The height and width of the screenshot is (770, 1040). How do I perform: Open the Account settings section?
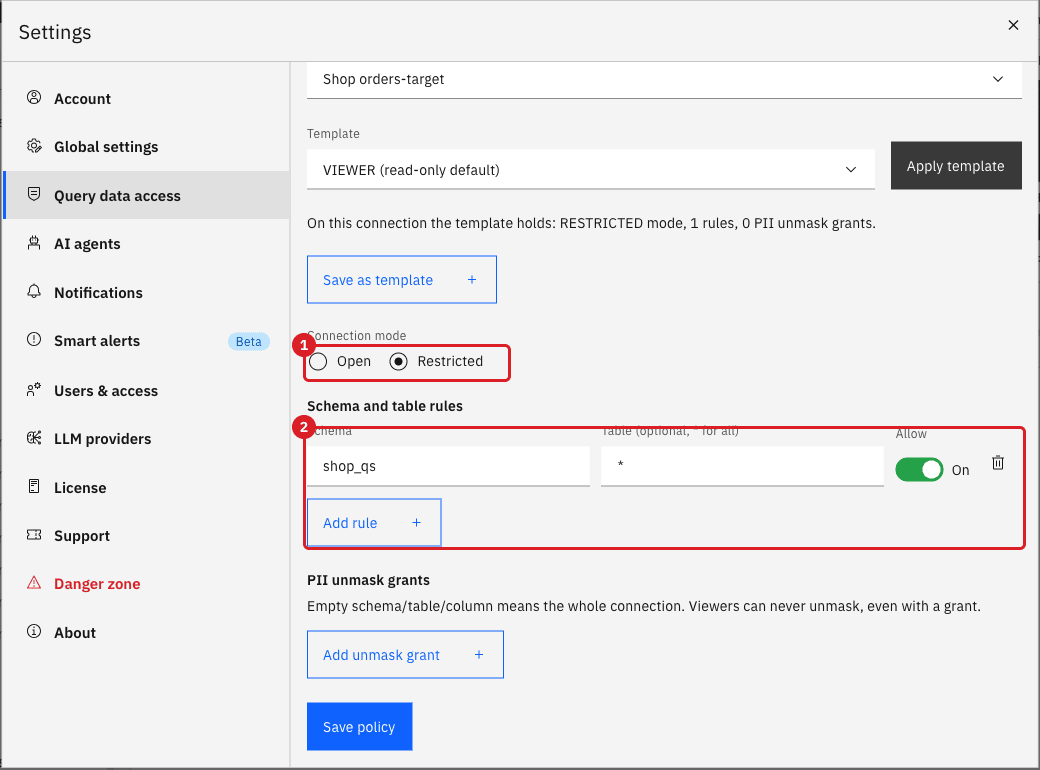[82, 99]
